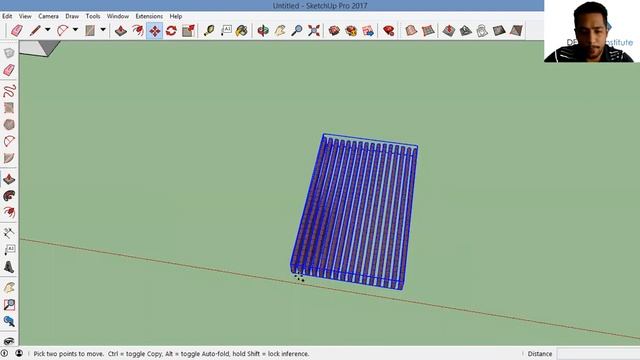This screenshot has width=640, height=360.
Task: Open the Draw menu
Action: [x=72, y=16]
